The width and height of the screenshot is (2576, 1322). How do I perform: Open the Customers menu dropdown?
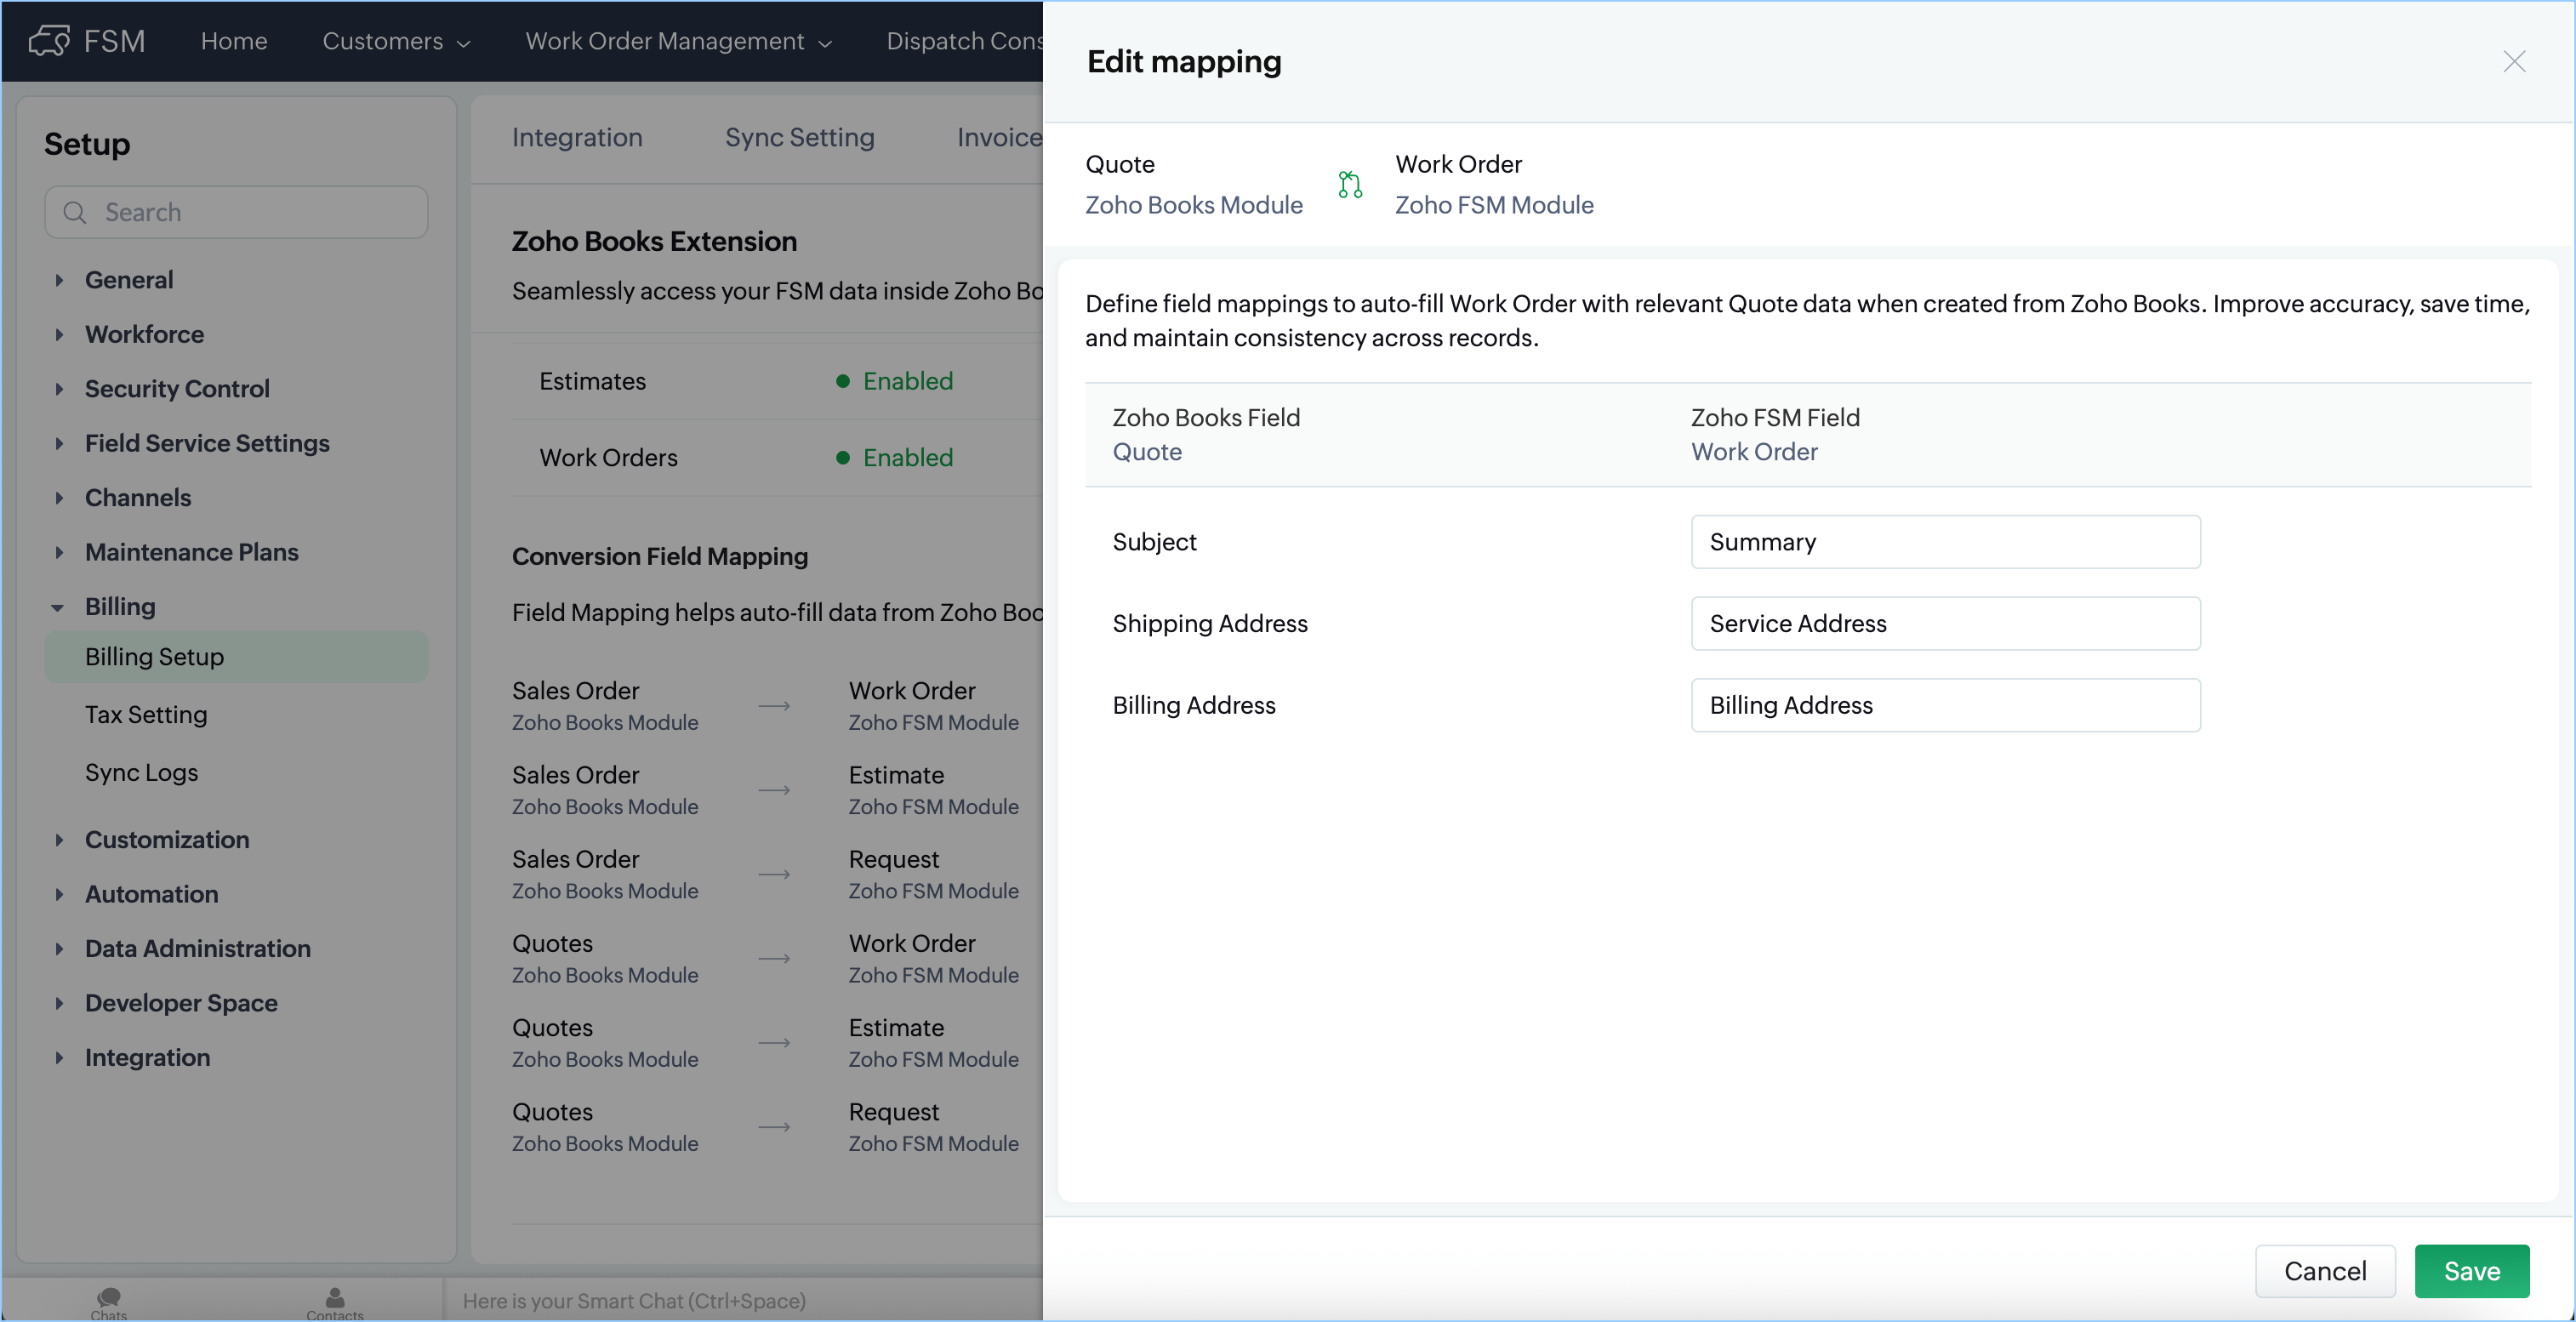pos(396,42)
